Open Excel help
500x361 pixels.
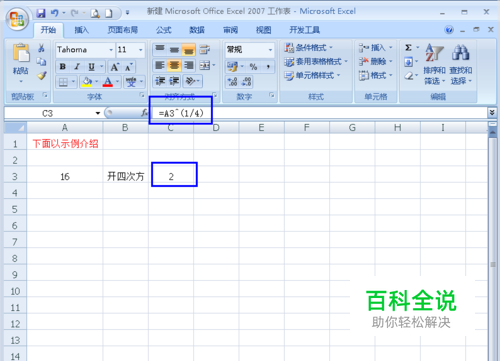coord(449,30)
